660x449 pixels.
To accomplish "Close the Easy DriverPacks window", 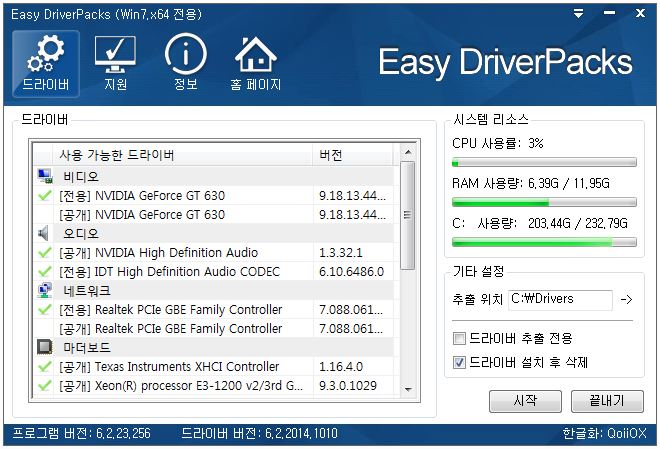I will click(x=640, y=14).
